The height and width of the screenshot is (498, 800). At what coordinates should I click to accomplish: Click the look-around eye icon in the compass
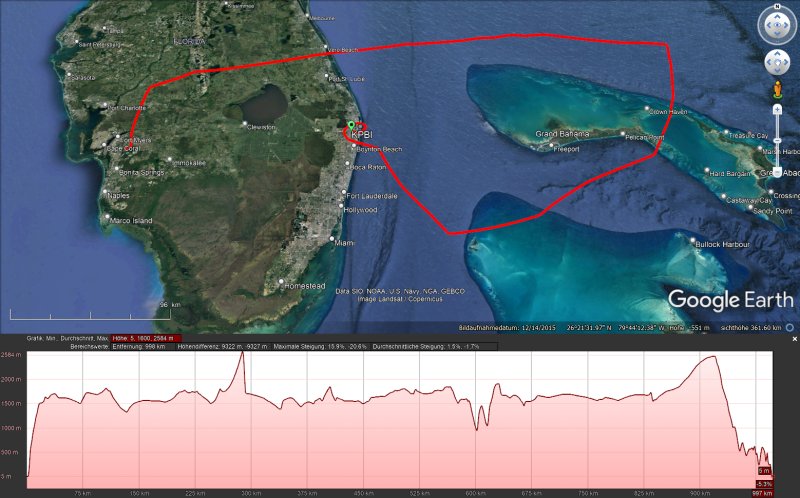[x=777, y=26]
